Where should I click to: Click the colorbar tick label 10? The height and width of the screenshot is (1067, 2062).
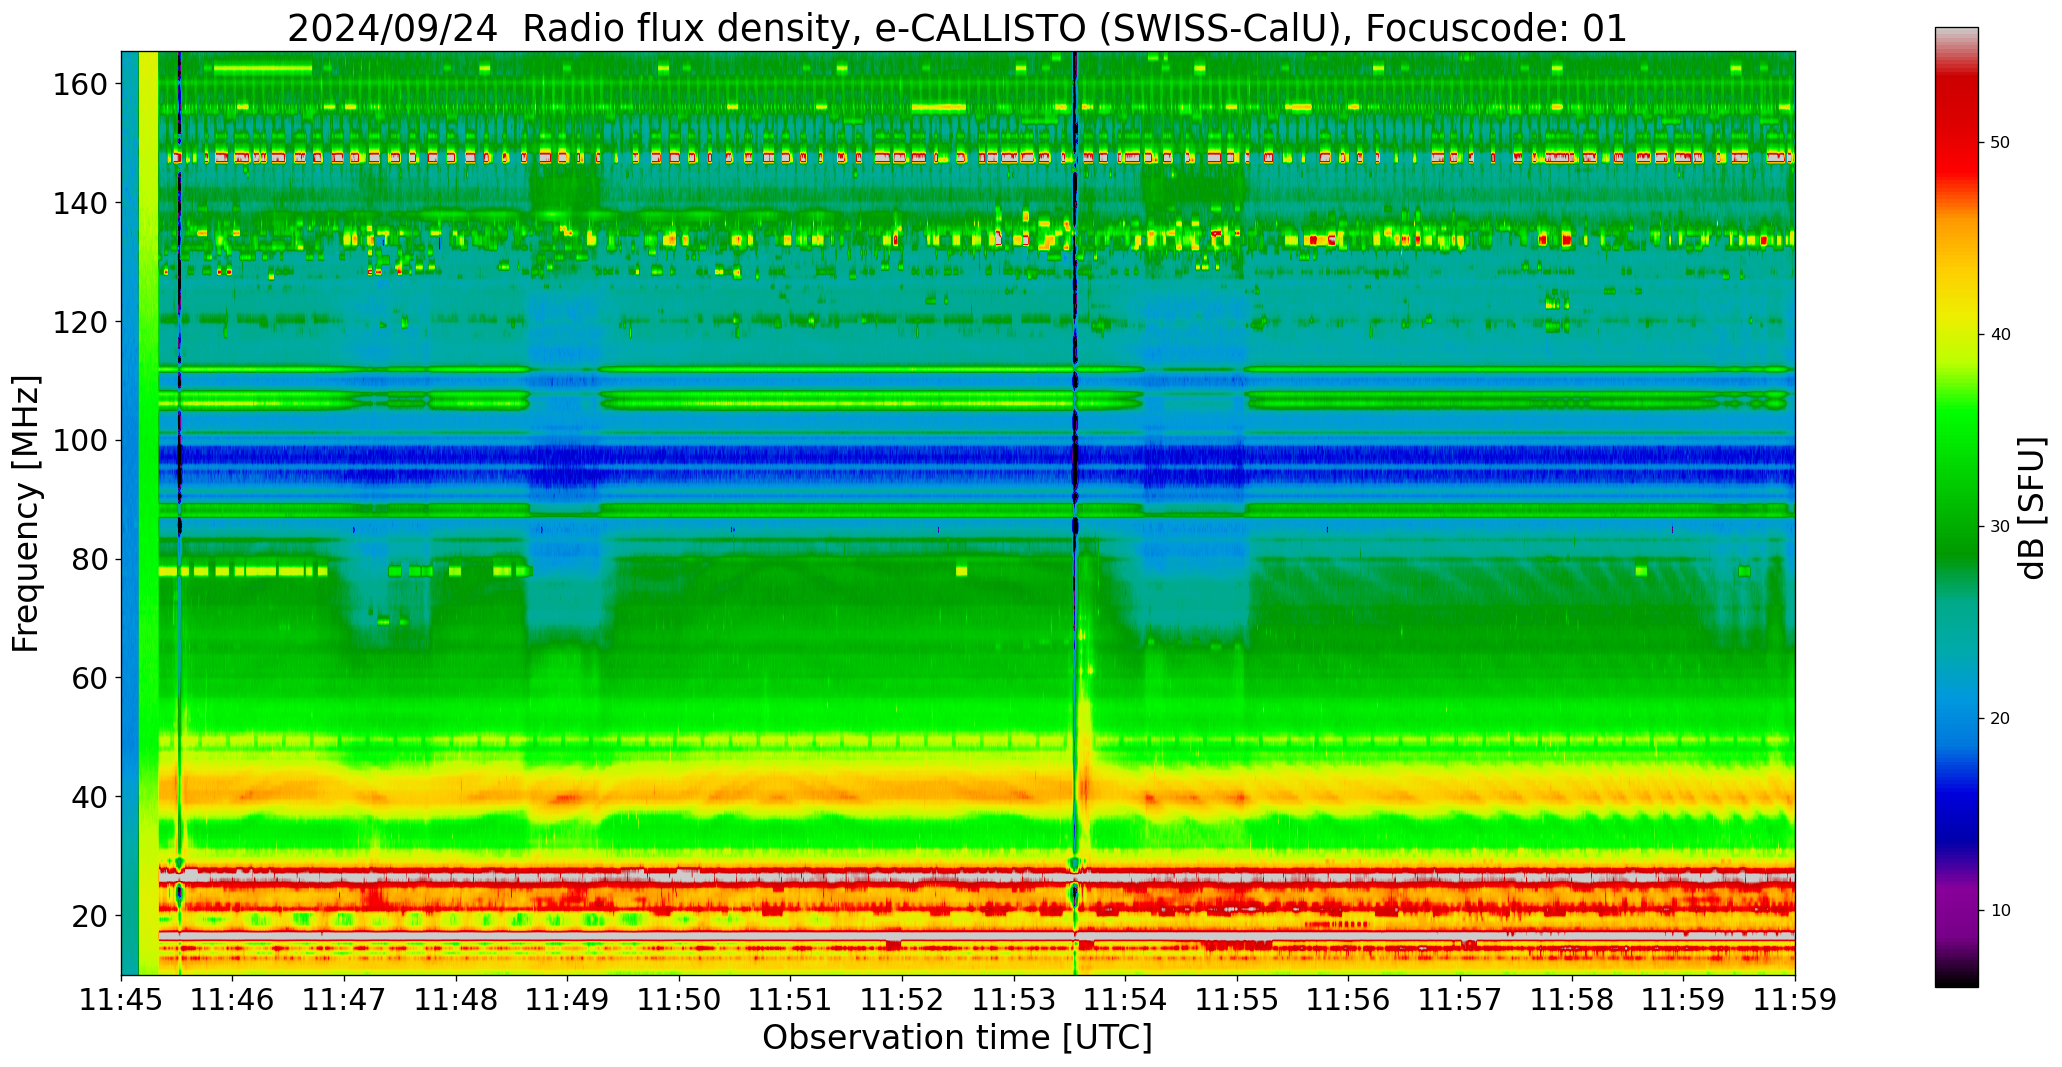[x=2000, y=911]
